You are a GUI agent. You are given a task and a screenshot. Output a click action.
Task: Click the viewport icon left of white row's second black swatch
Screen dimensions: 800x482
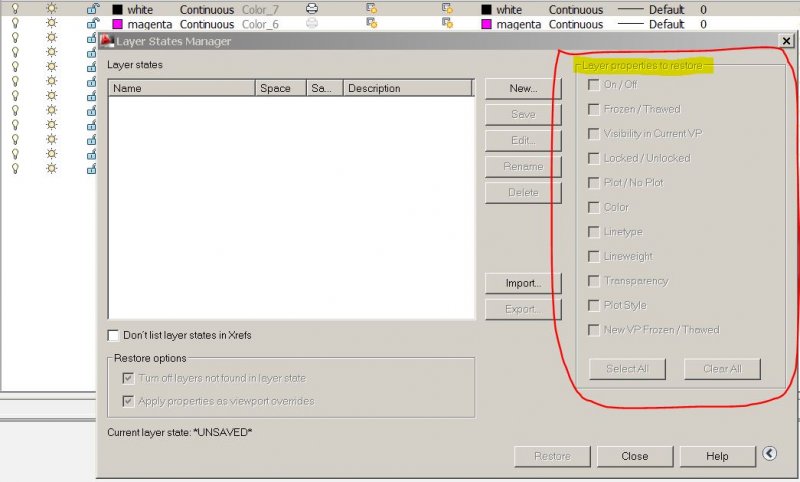click(447, 8)
